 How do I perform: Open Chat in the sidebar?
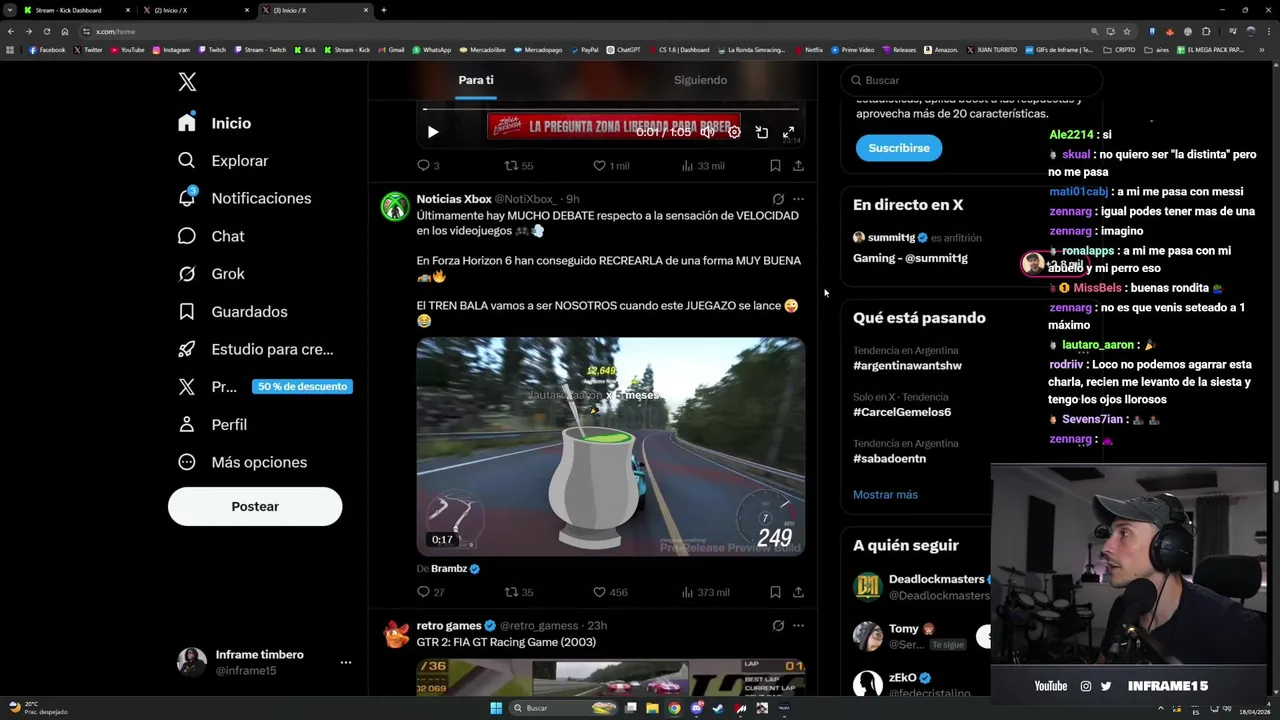tap(210, 236)
